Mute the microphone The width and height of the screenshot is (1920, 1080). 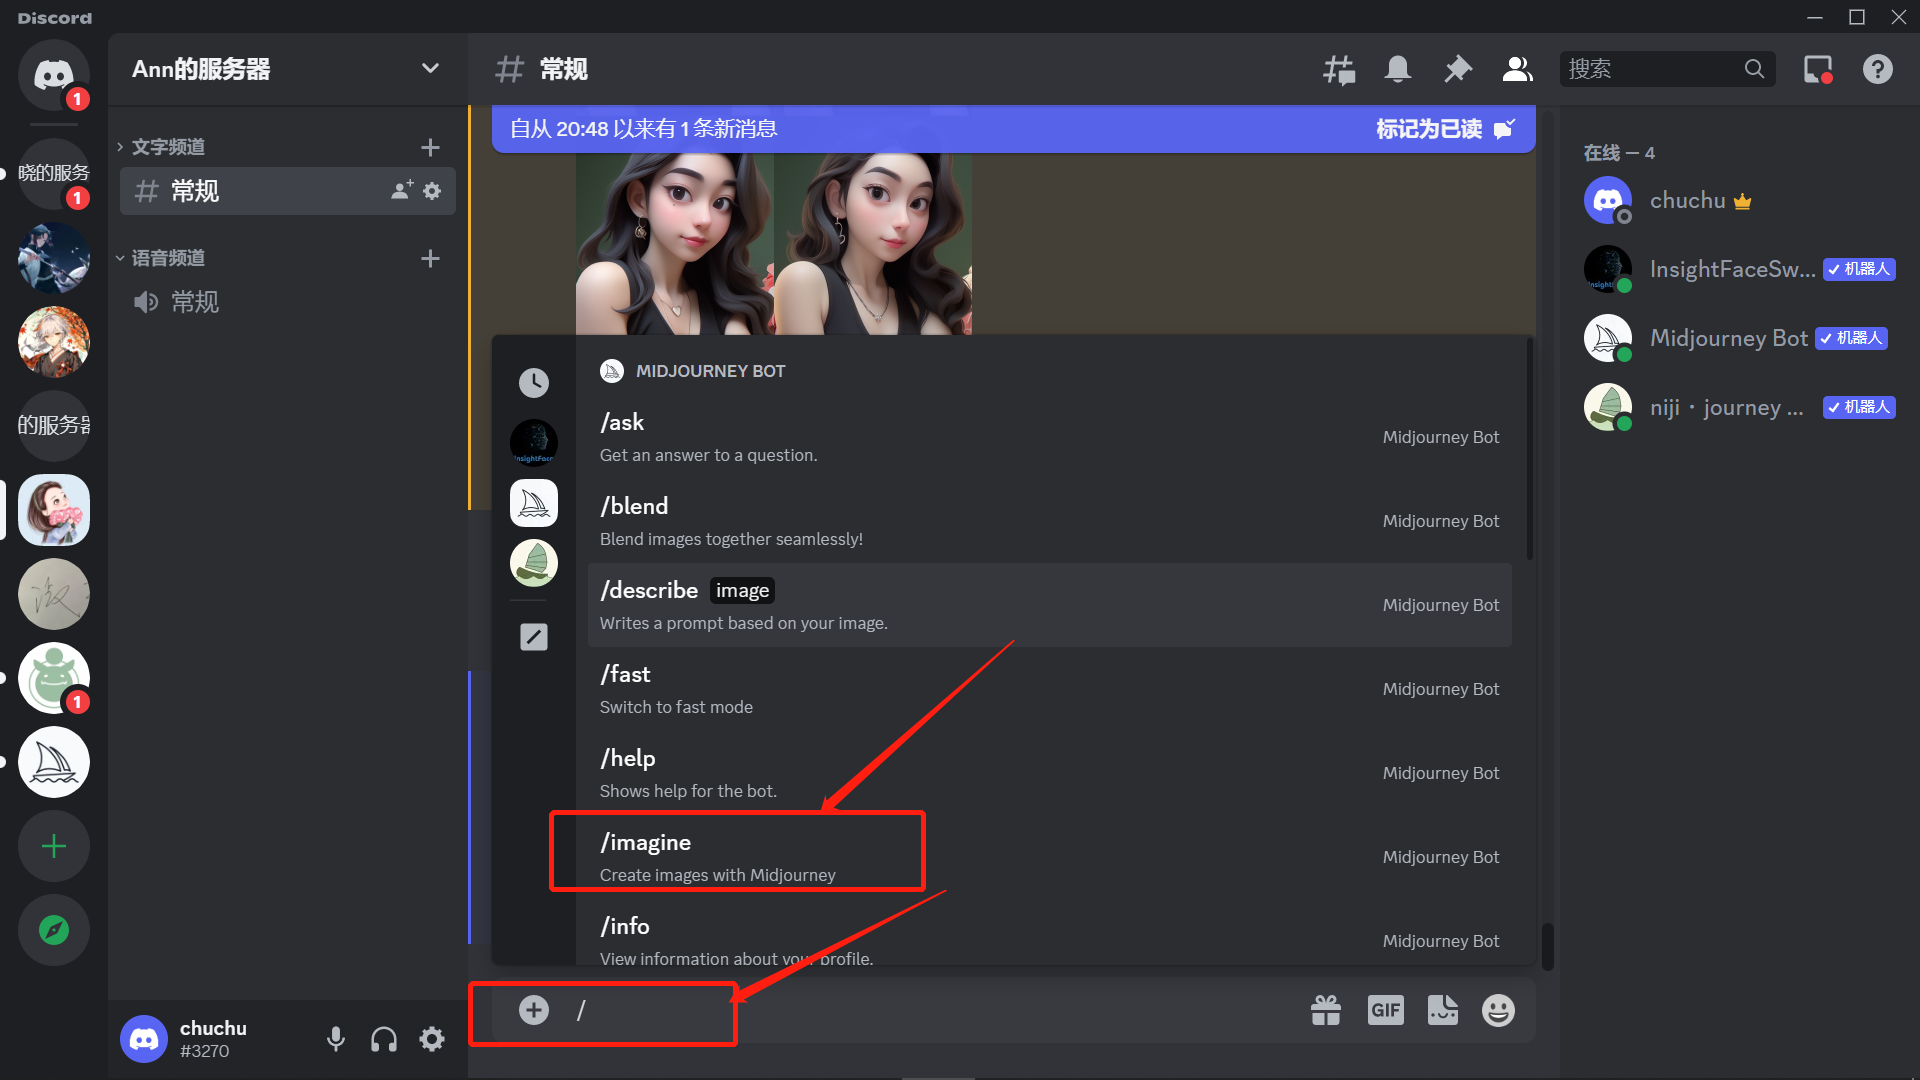(336, 1039)
